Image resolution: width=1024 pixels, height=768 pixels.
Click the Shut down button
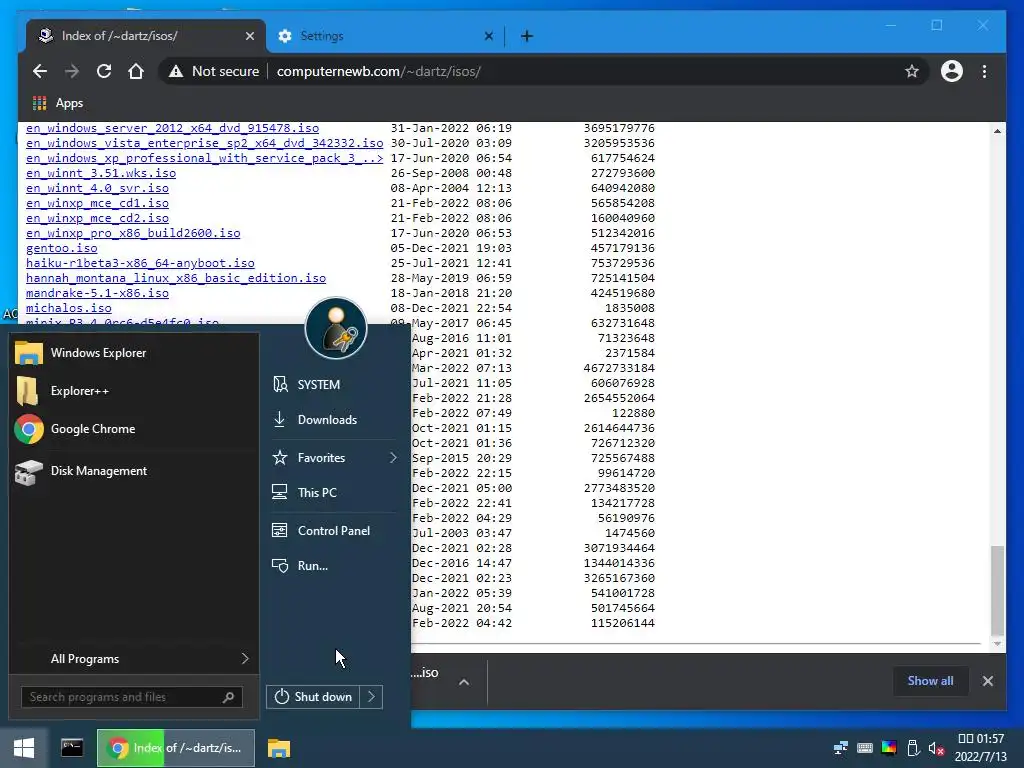(x=313, y=697)
